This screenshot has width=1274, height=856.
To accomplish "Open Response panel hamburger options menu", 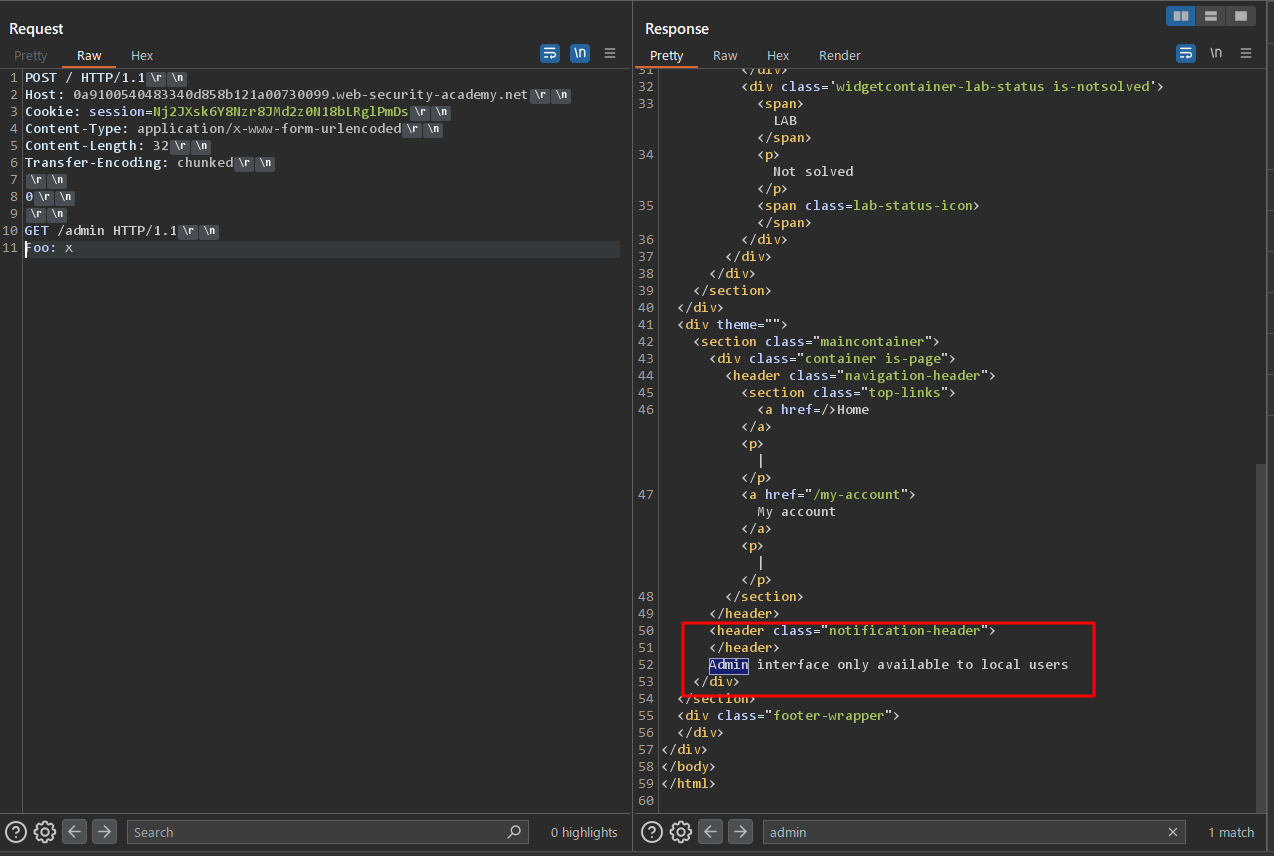I will tap(1246, 54).
